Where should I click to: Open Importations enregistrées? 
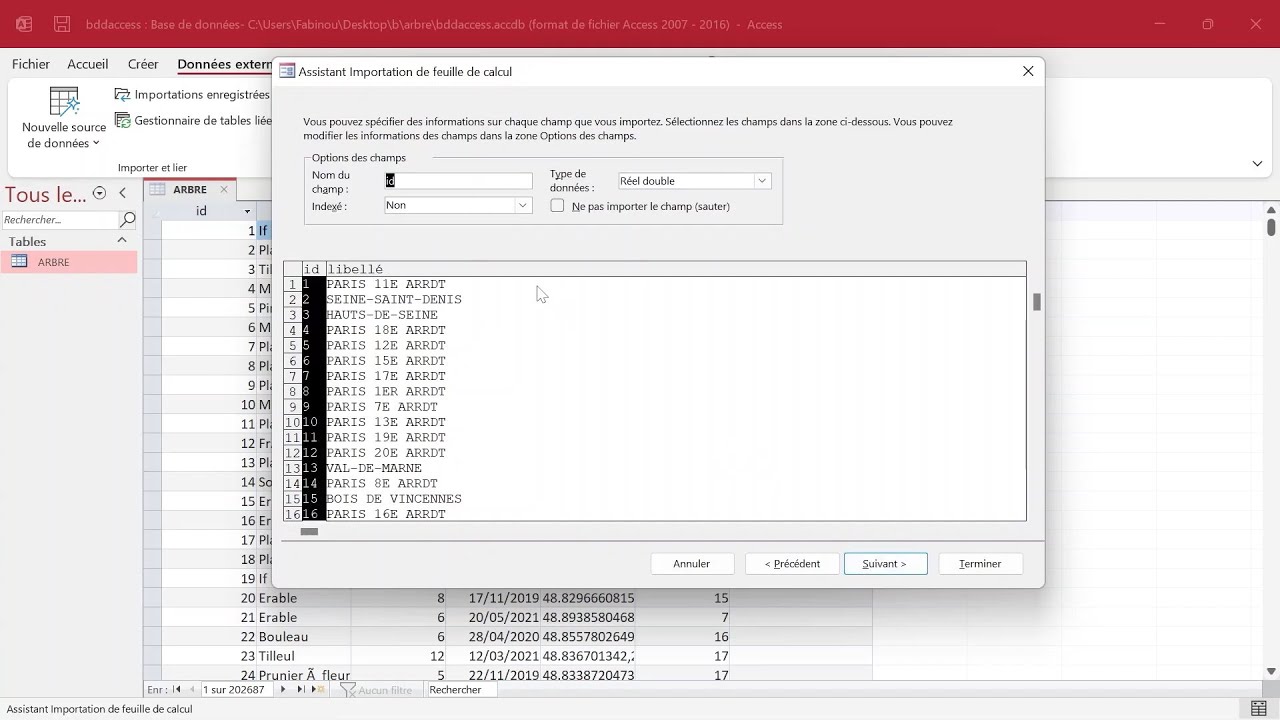click(192, 95)
